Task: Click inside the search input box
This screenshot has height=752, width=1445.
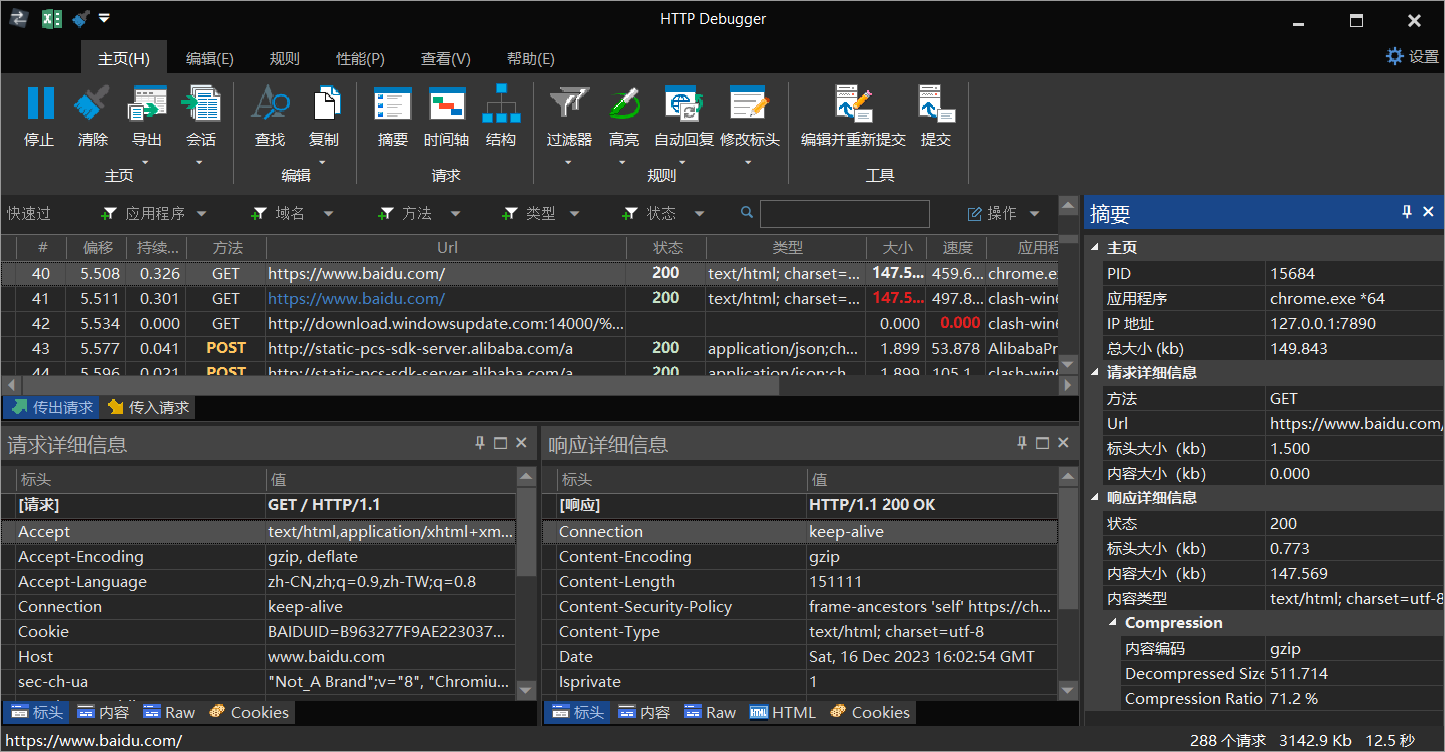Action: 845,213
